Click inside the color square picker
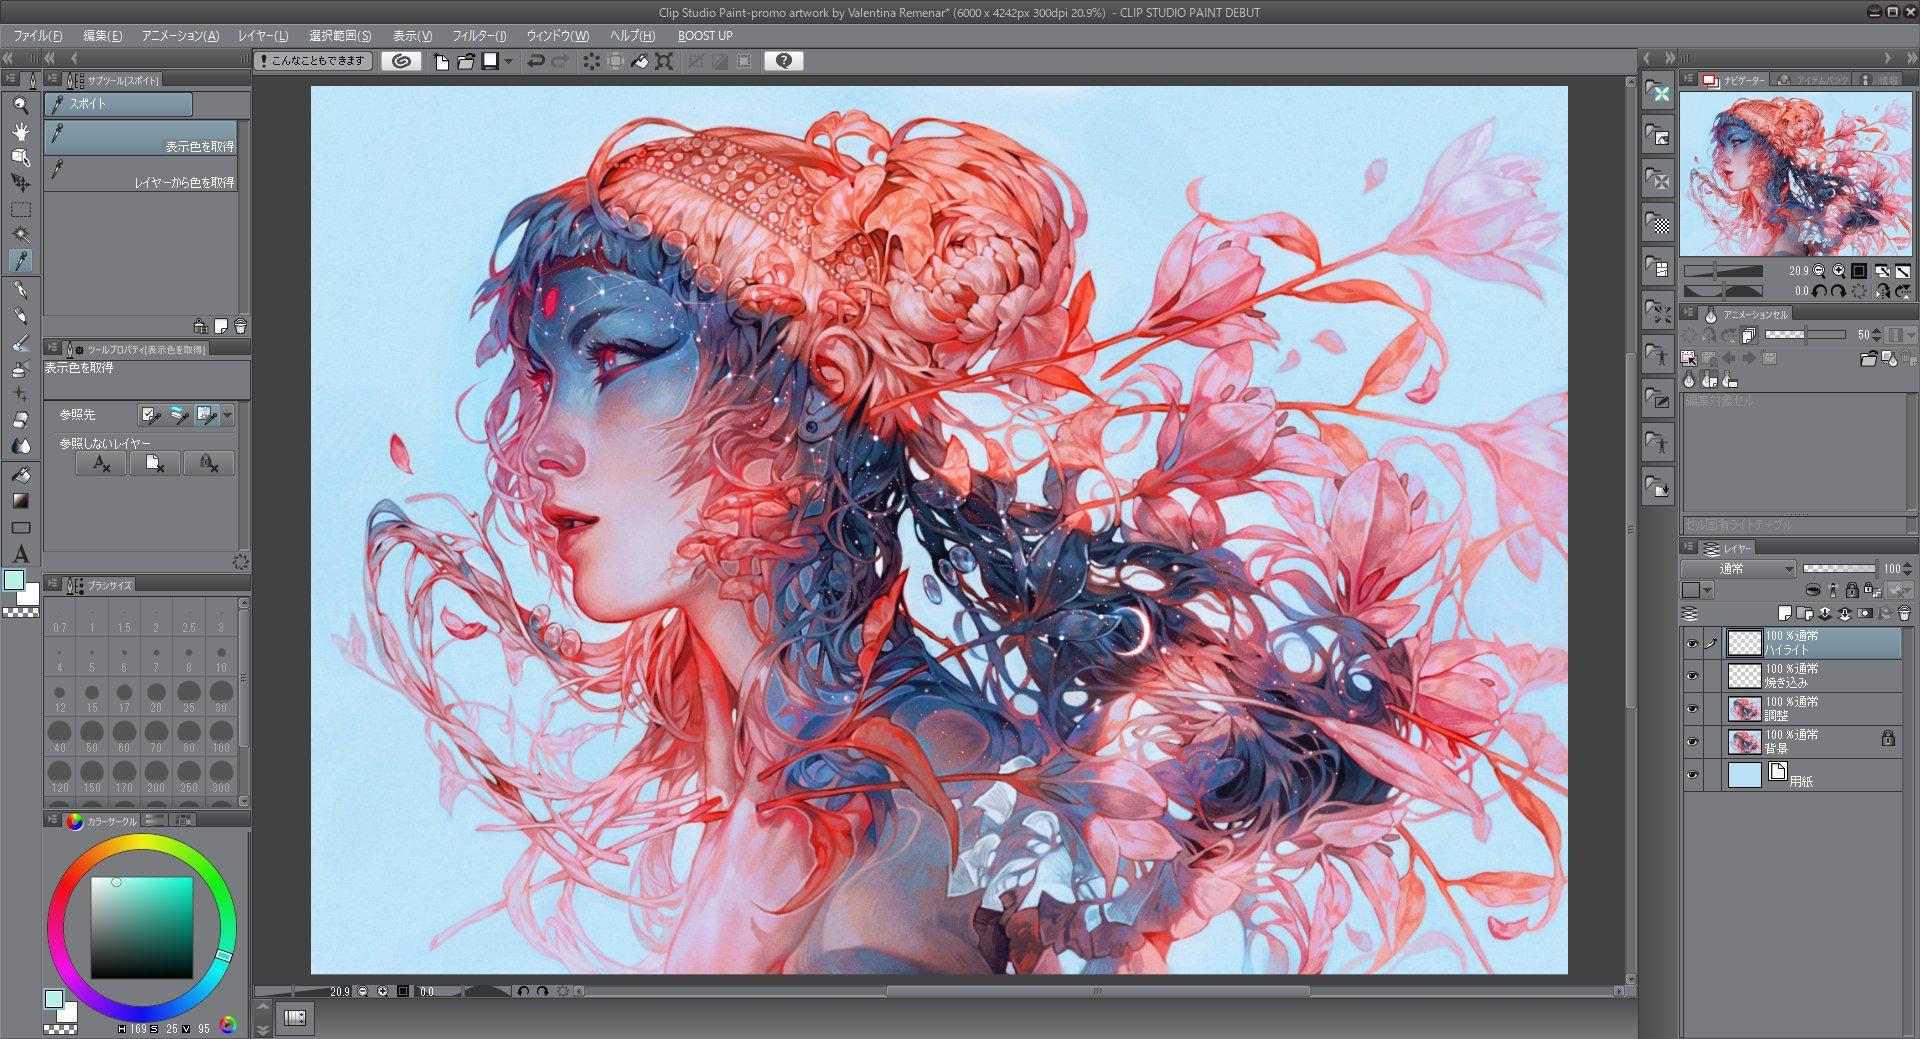Image resolution: width=1920 pixels, height=1039 pixels. click(142, 927)
